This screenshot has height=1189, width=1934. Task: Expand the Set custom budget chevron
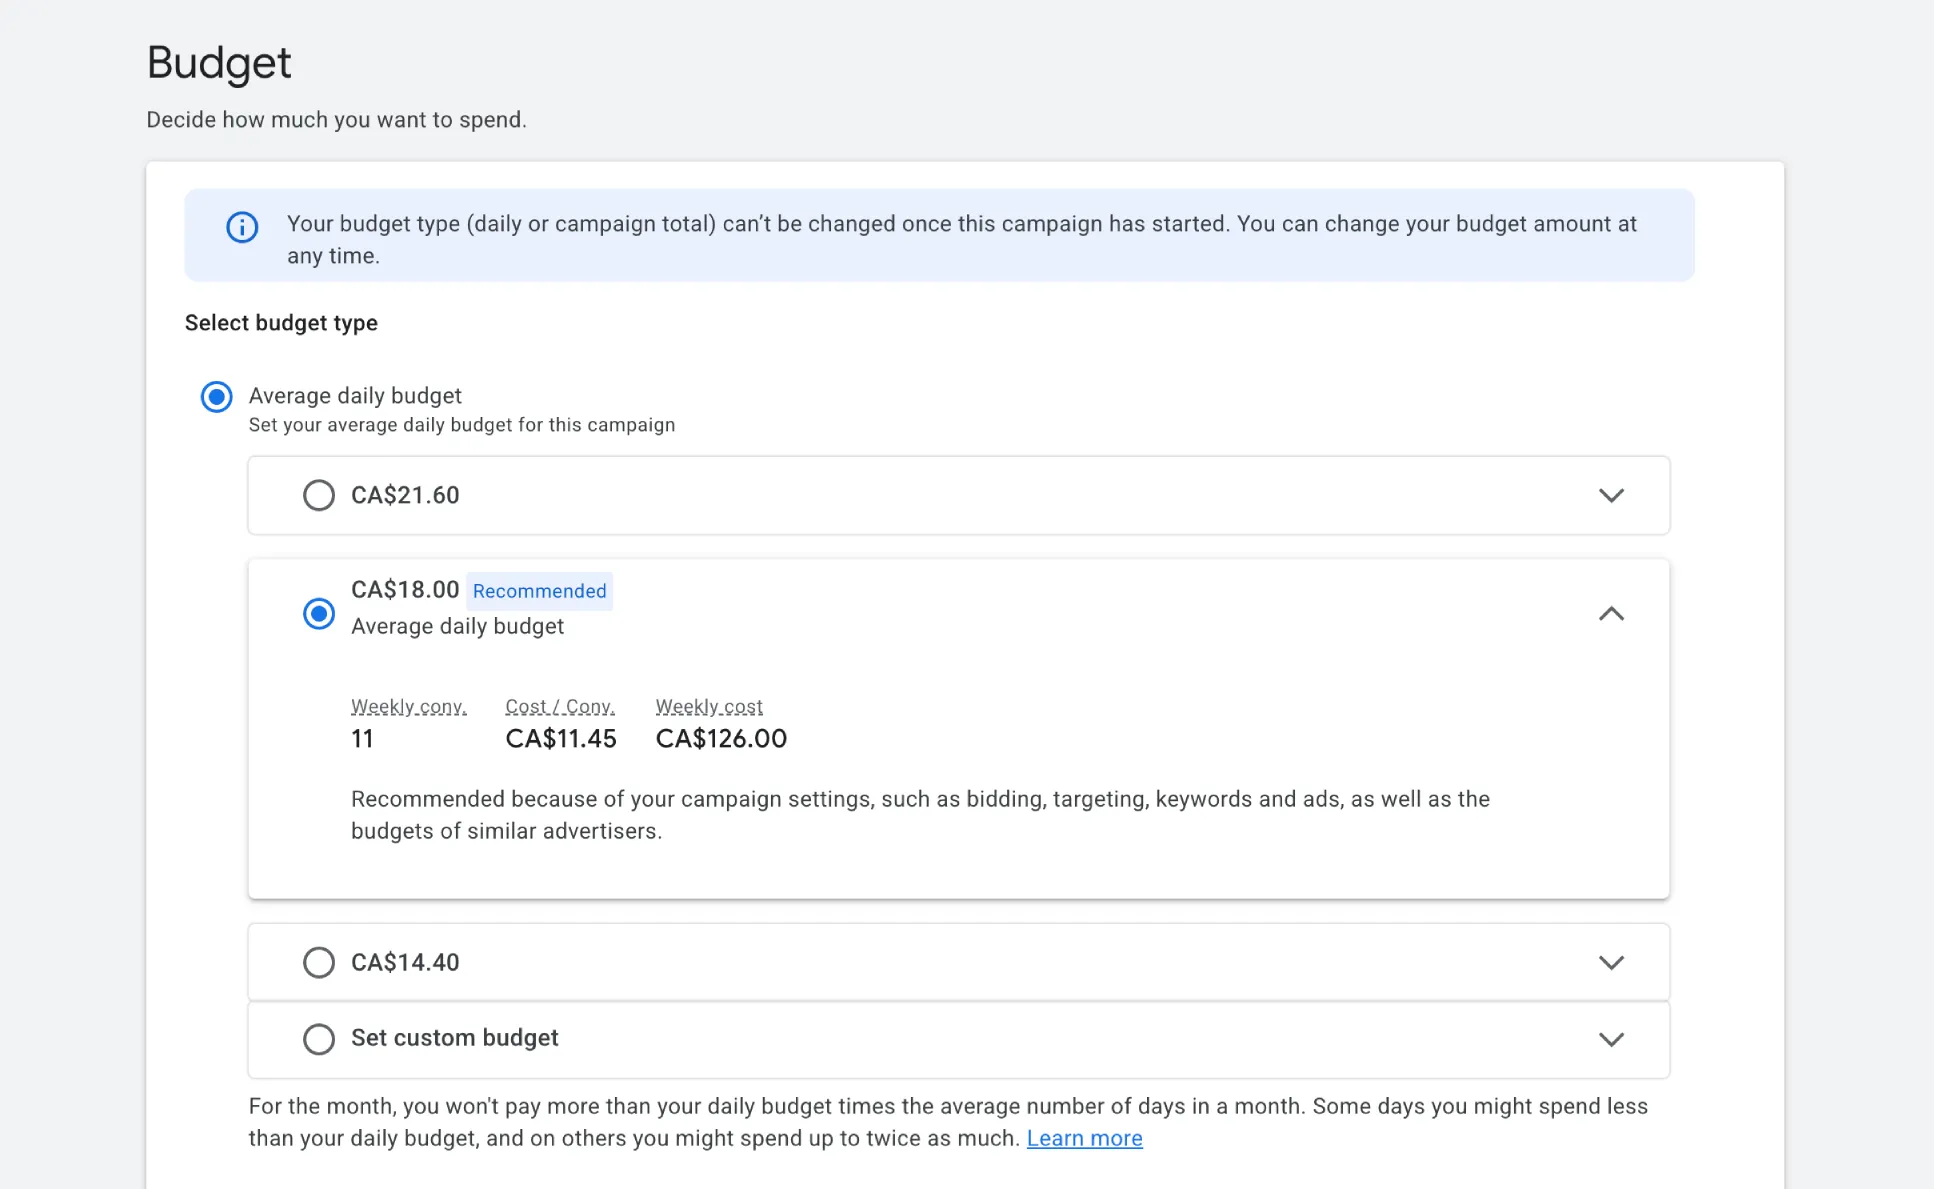1610,1039
